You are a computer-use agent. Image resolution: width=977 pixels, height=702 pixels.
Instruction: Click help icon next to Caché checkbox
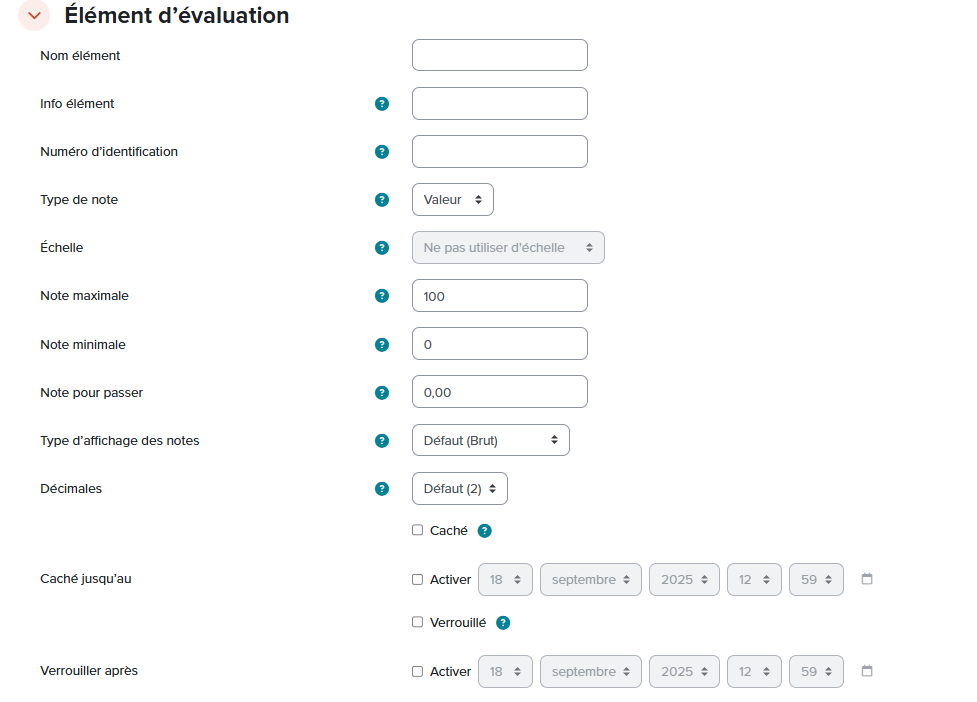coord(484,531)
